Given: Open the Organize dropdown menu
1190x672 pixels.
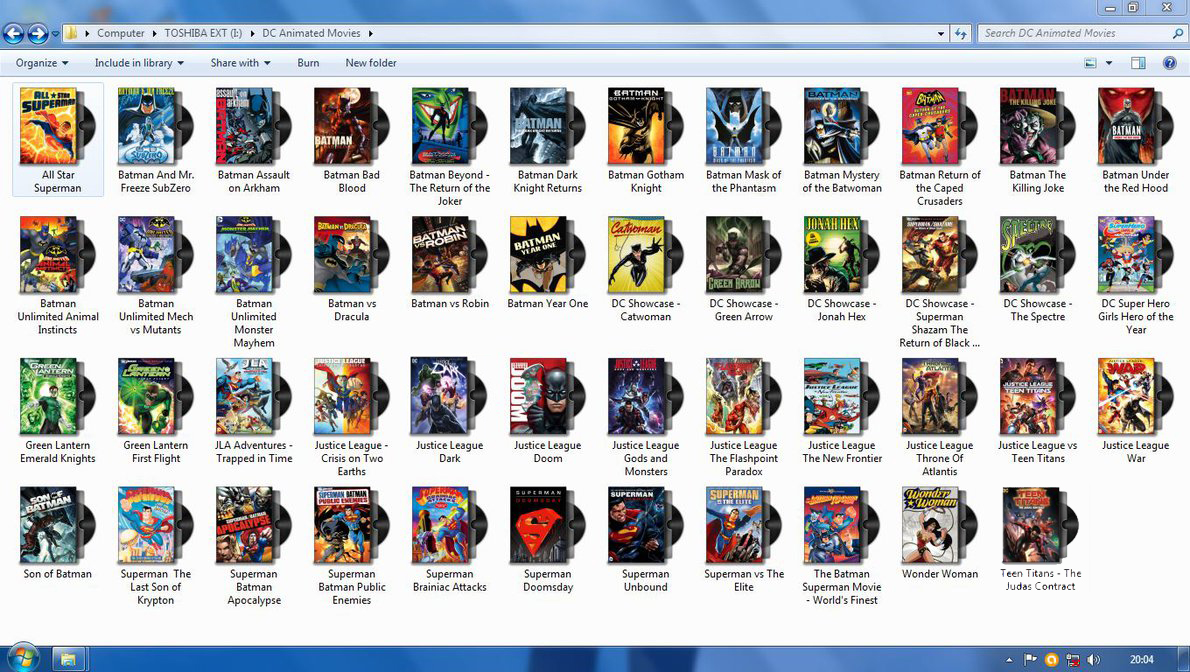Looking at the screenshot, I should point(42,63).
